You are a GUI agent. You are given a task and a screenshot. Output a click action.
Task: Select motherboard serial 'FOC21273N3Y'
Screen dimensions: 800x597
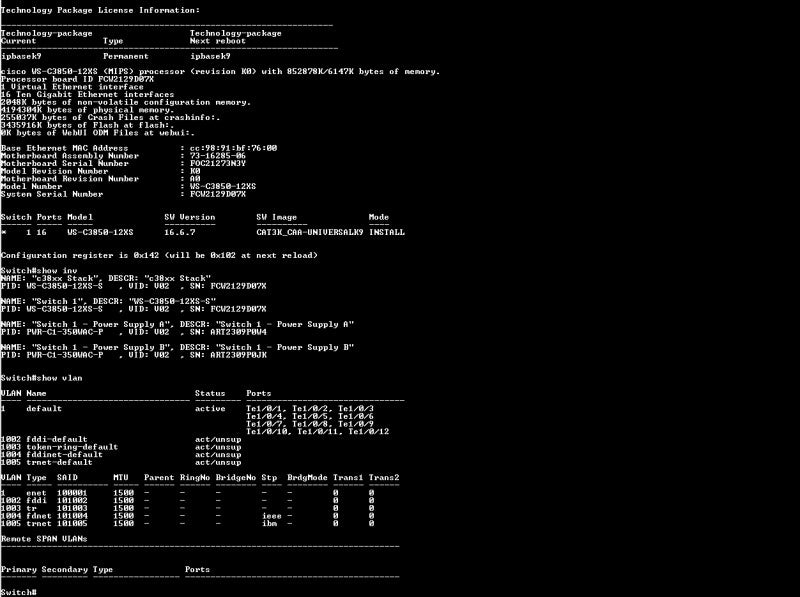218,163
